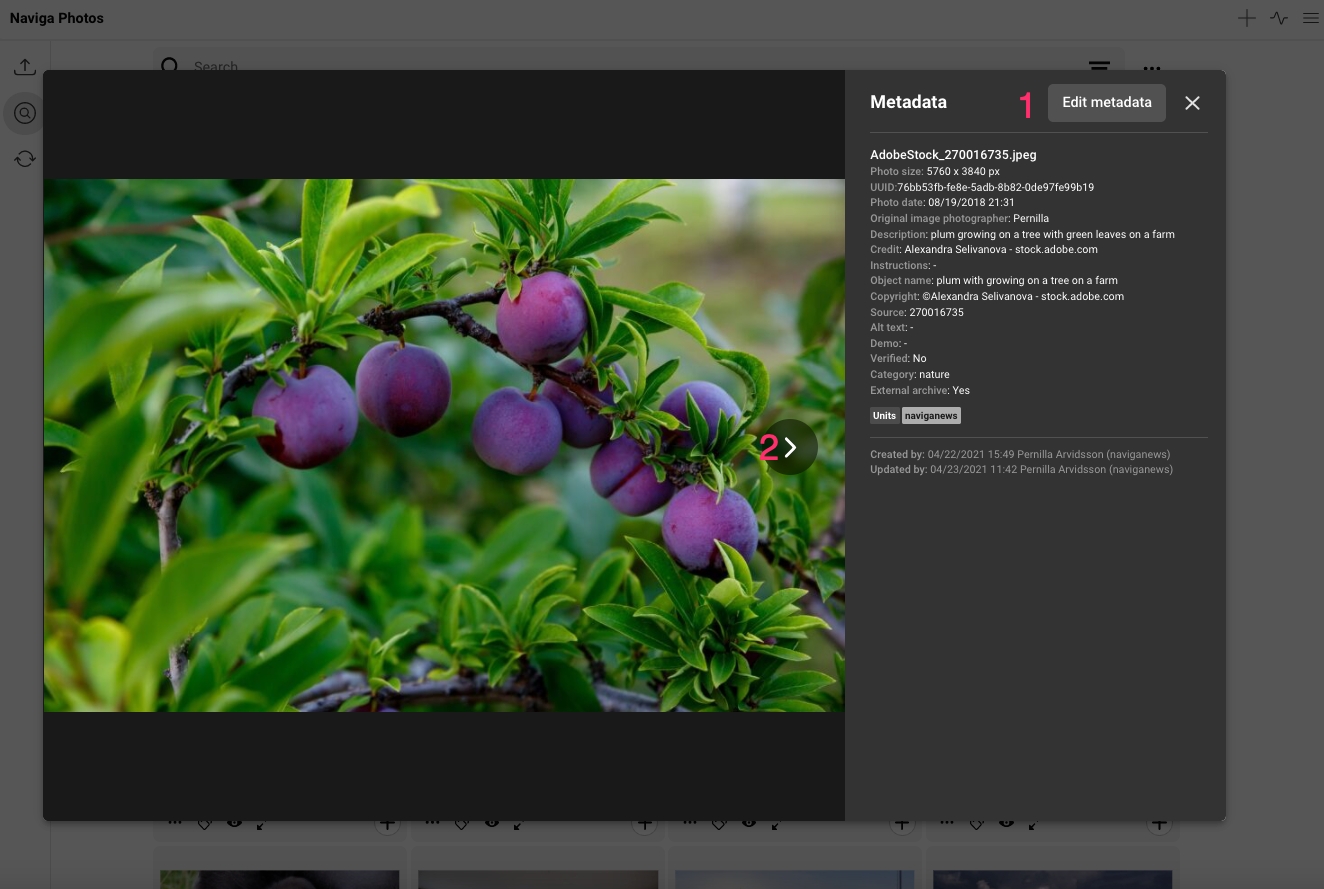Open the hamburger menu in the top-right corner
The image size is (1324, 889).
click(1310, 18)
